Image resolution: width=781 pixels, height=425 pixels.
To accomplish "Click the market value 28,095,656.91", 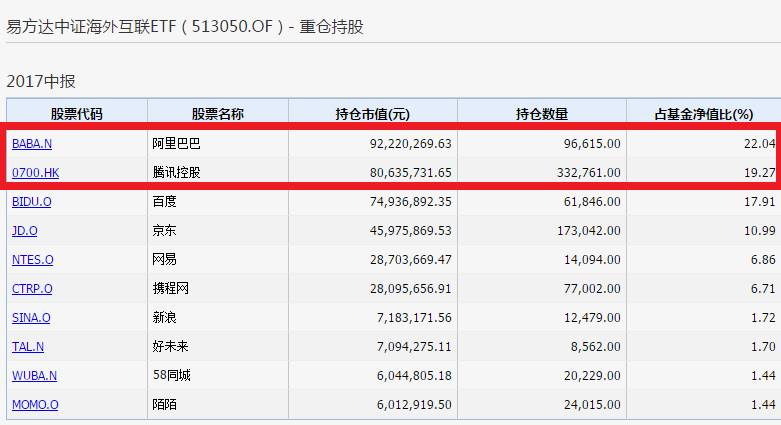I will click(x=410, y=288).
